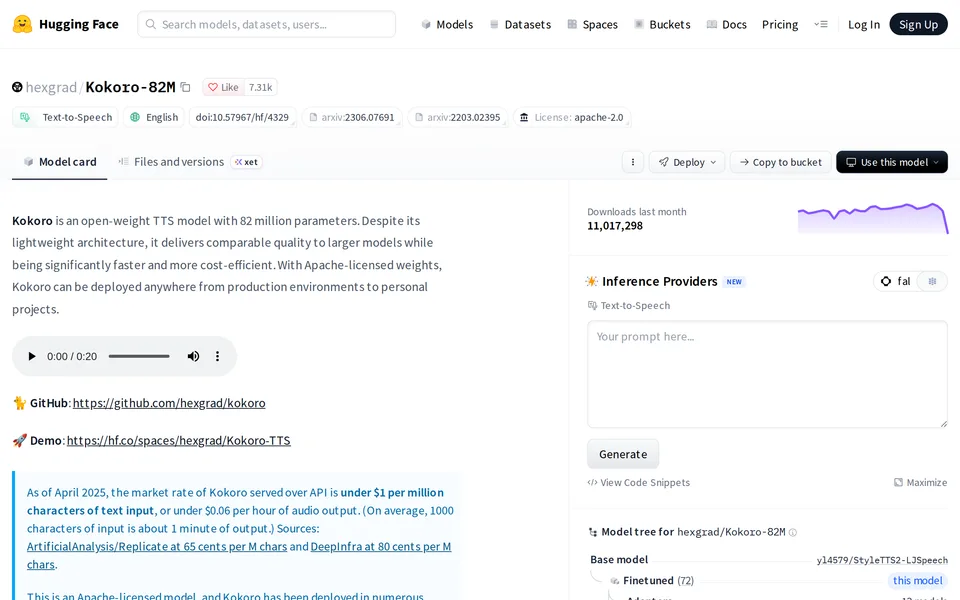Open audio player more options icon

pyautogui.click(x=217, y=356)
